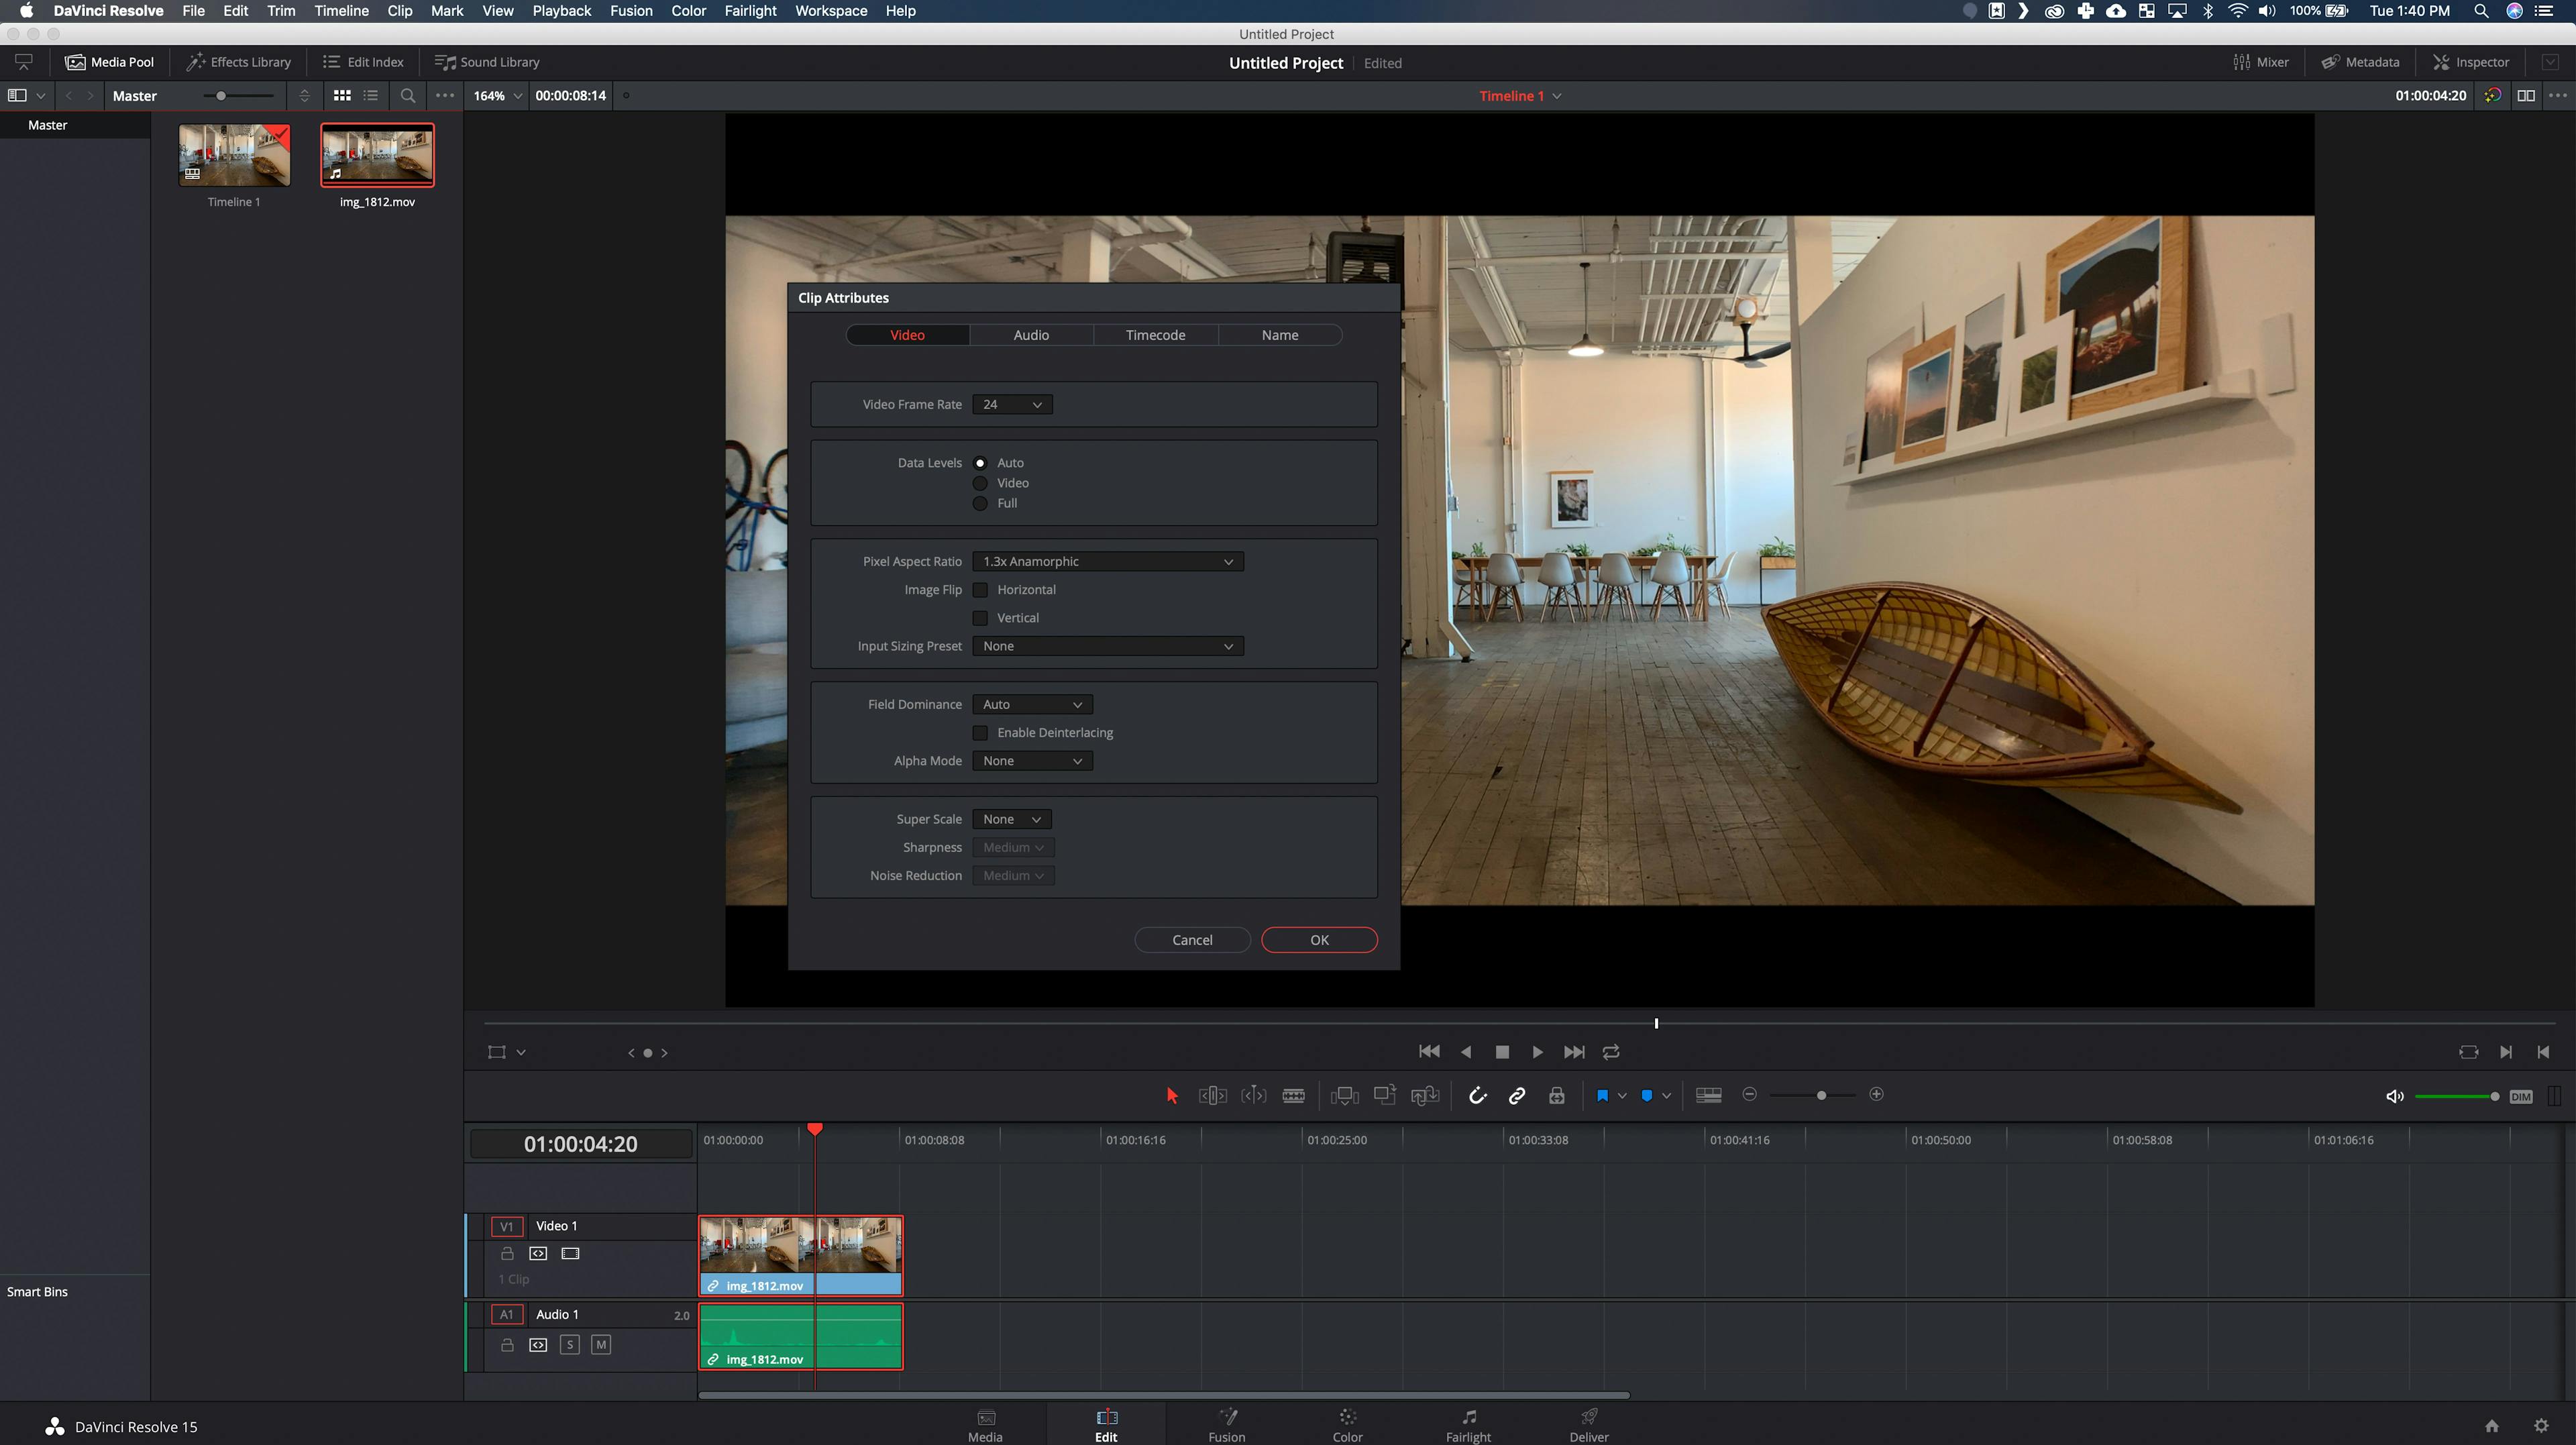The width and height of the screenshot is (2576, 1445).
Task: Adjust timeline zoom slider handle
Action: pos(1821,1095)
